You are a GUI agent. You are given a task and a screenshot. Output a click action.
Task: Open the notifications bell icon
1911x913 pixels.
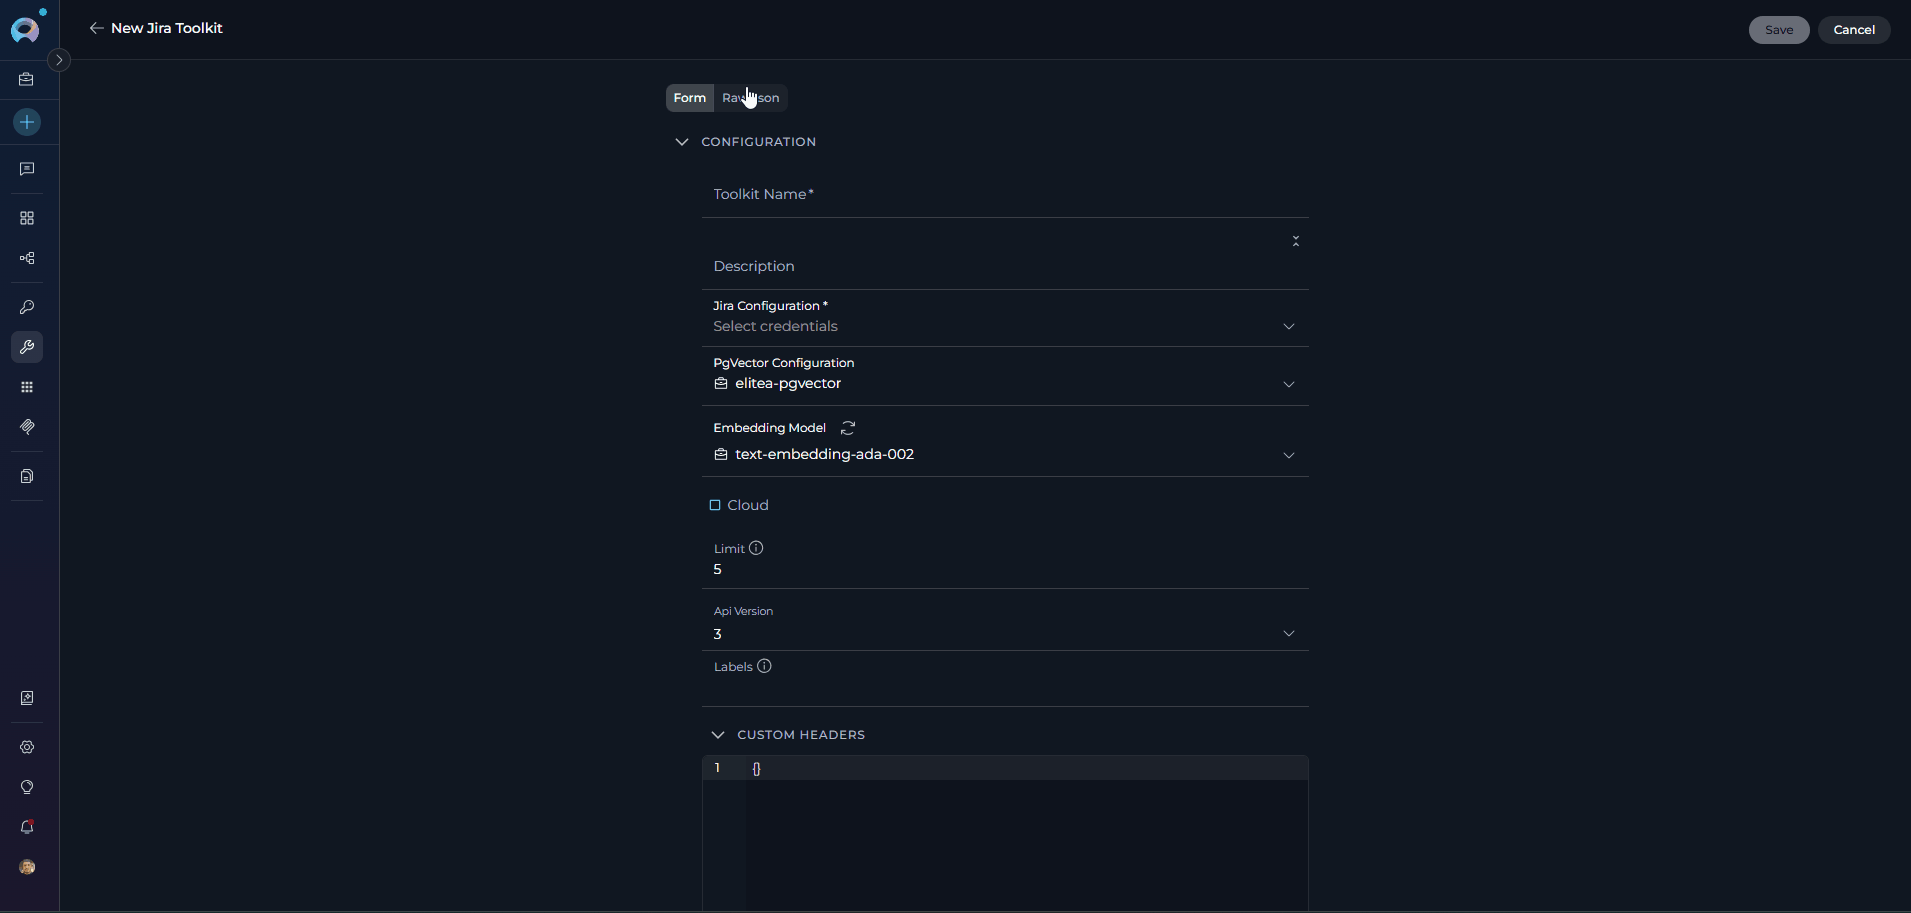(27, 827)
